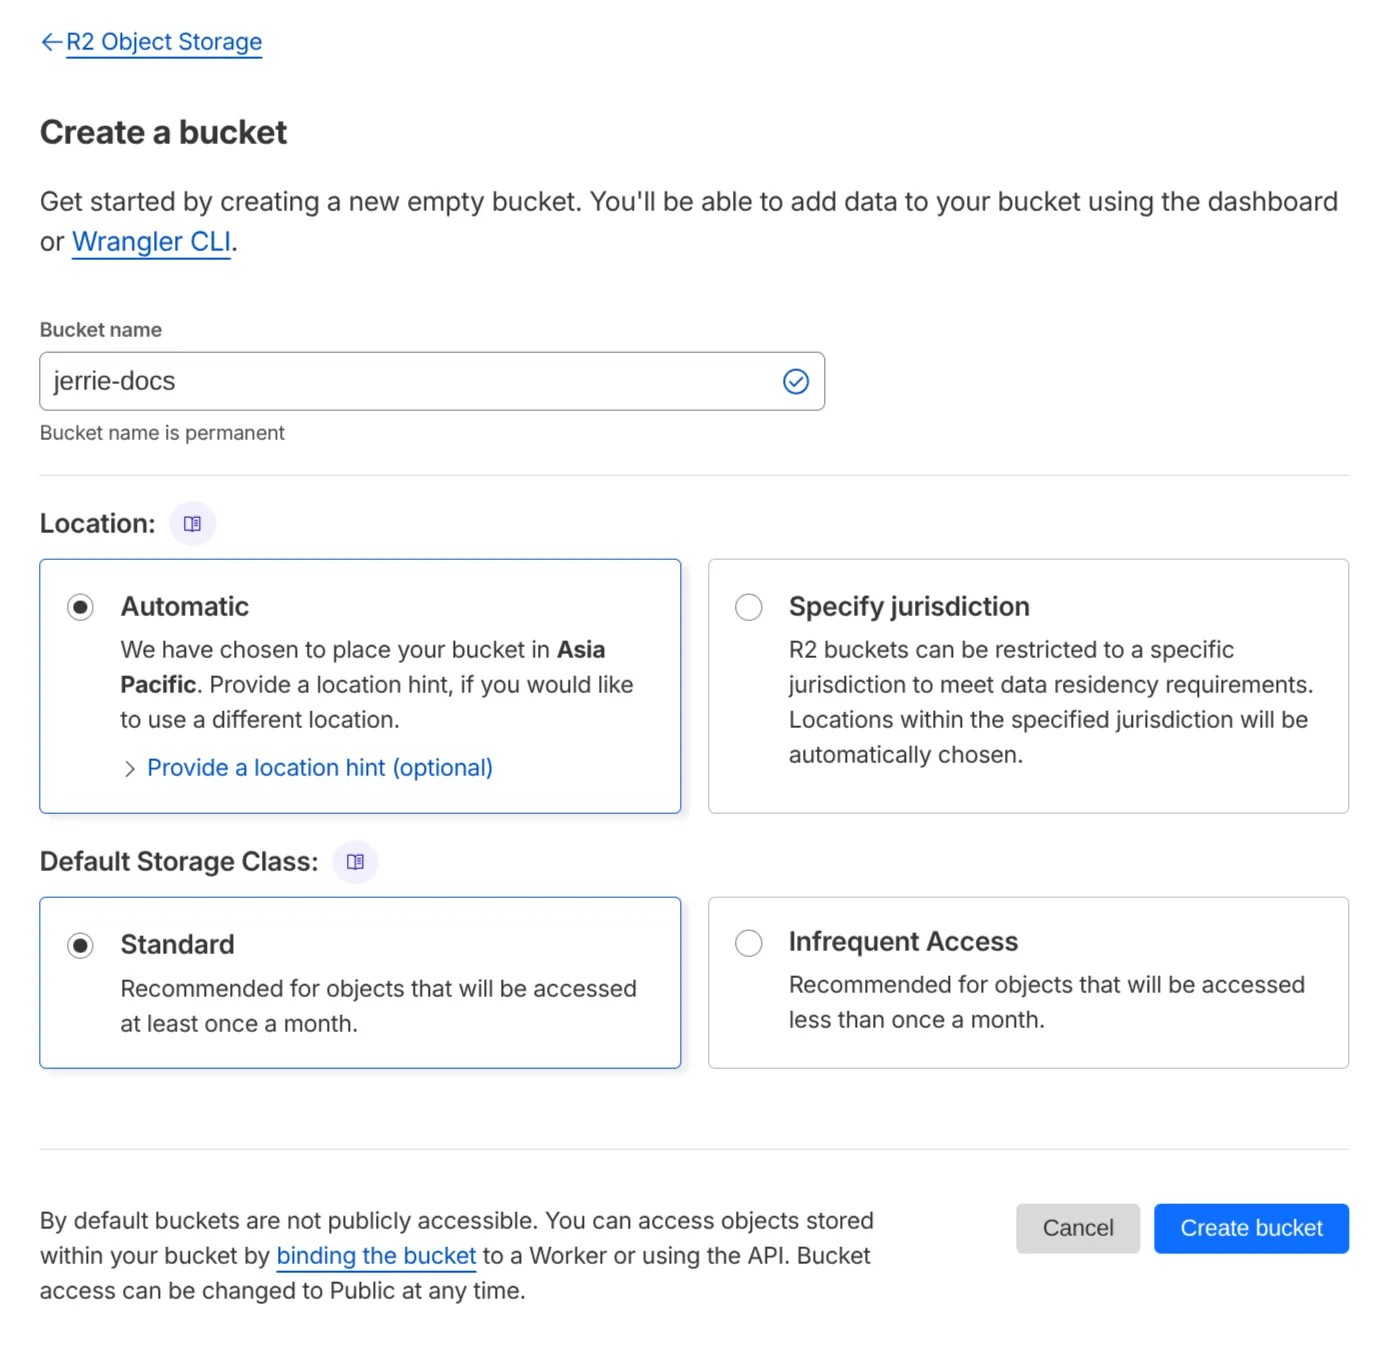Click the Cancel button
Viewport: 1385px width, 1346px height.
[x=1078, y=1228]
